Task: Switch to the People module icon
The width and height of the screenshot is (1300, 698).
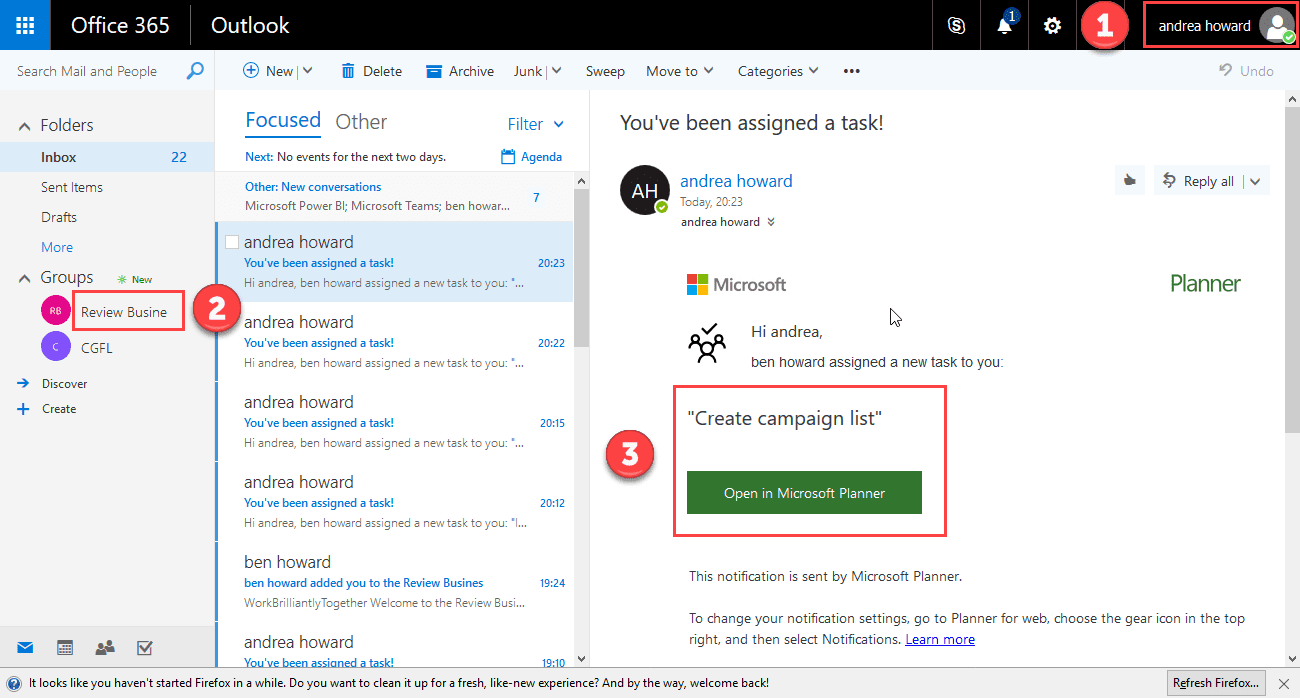Action: [x=105, y=648]
